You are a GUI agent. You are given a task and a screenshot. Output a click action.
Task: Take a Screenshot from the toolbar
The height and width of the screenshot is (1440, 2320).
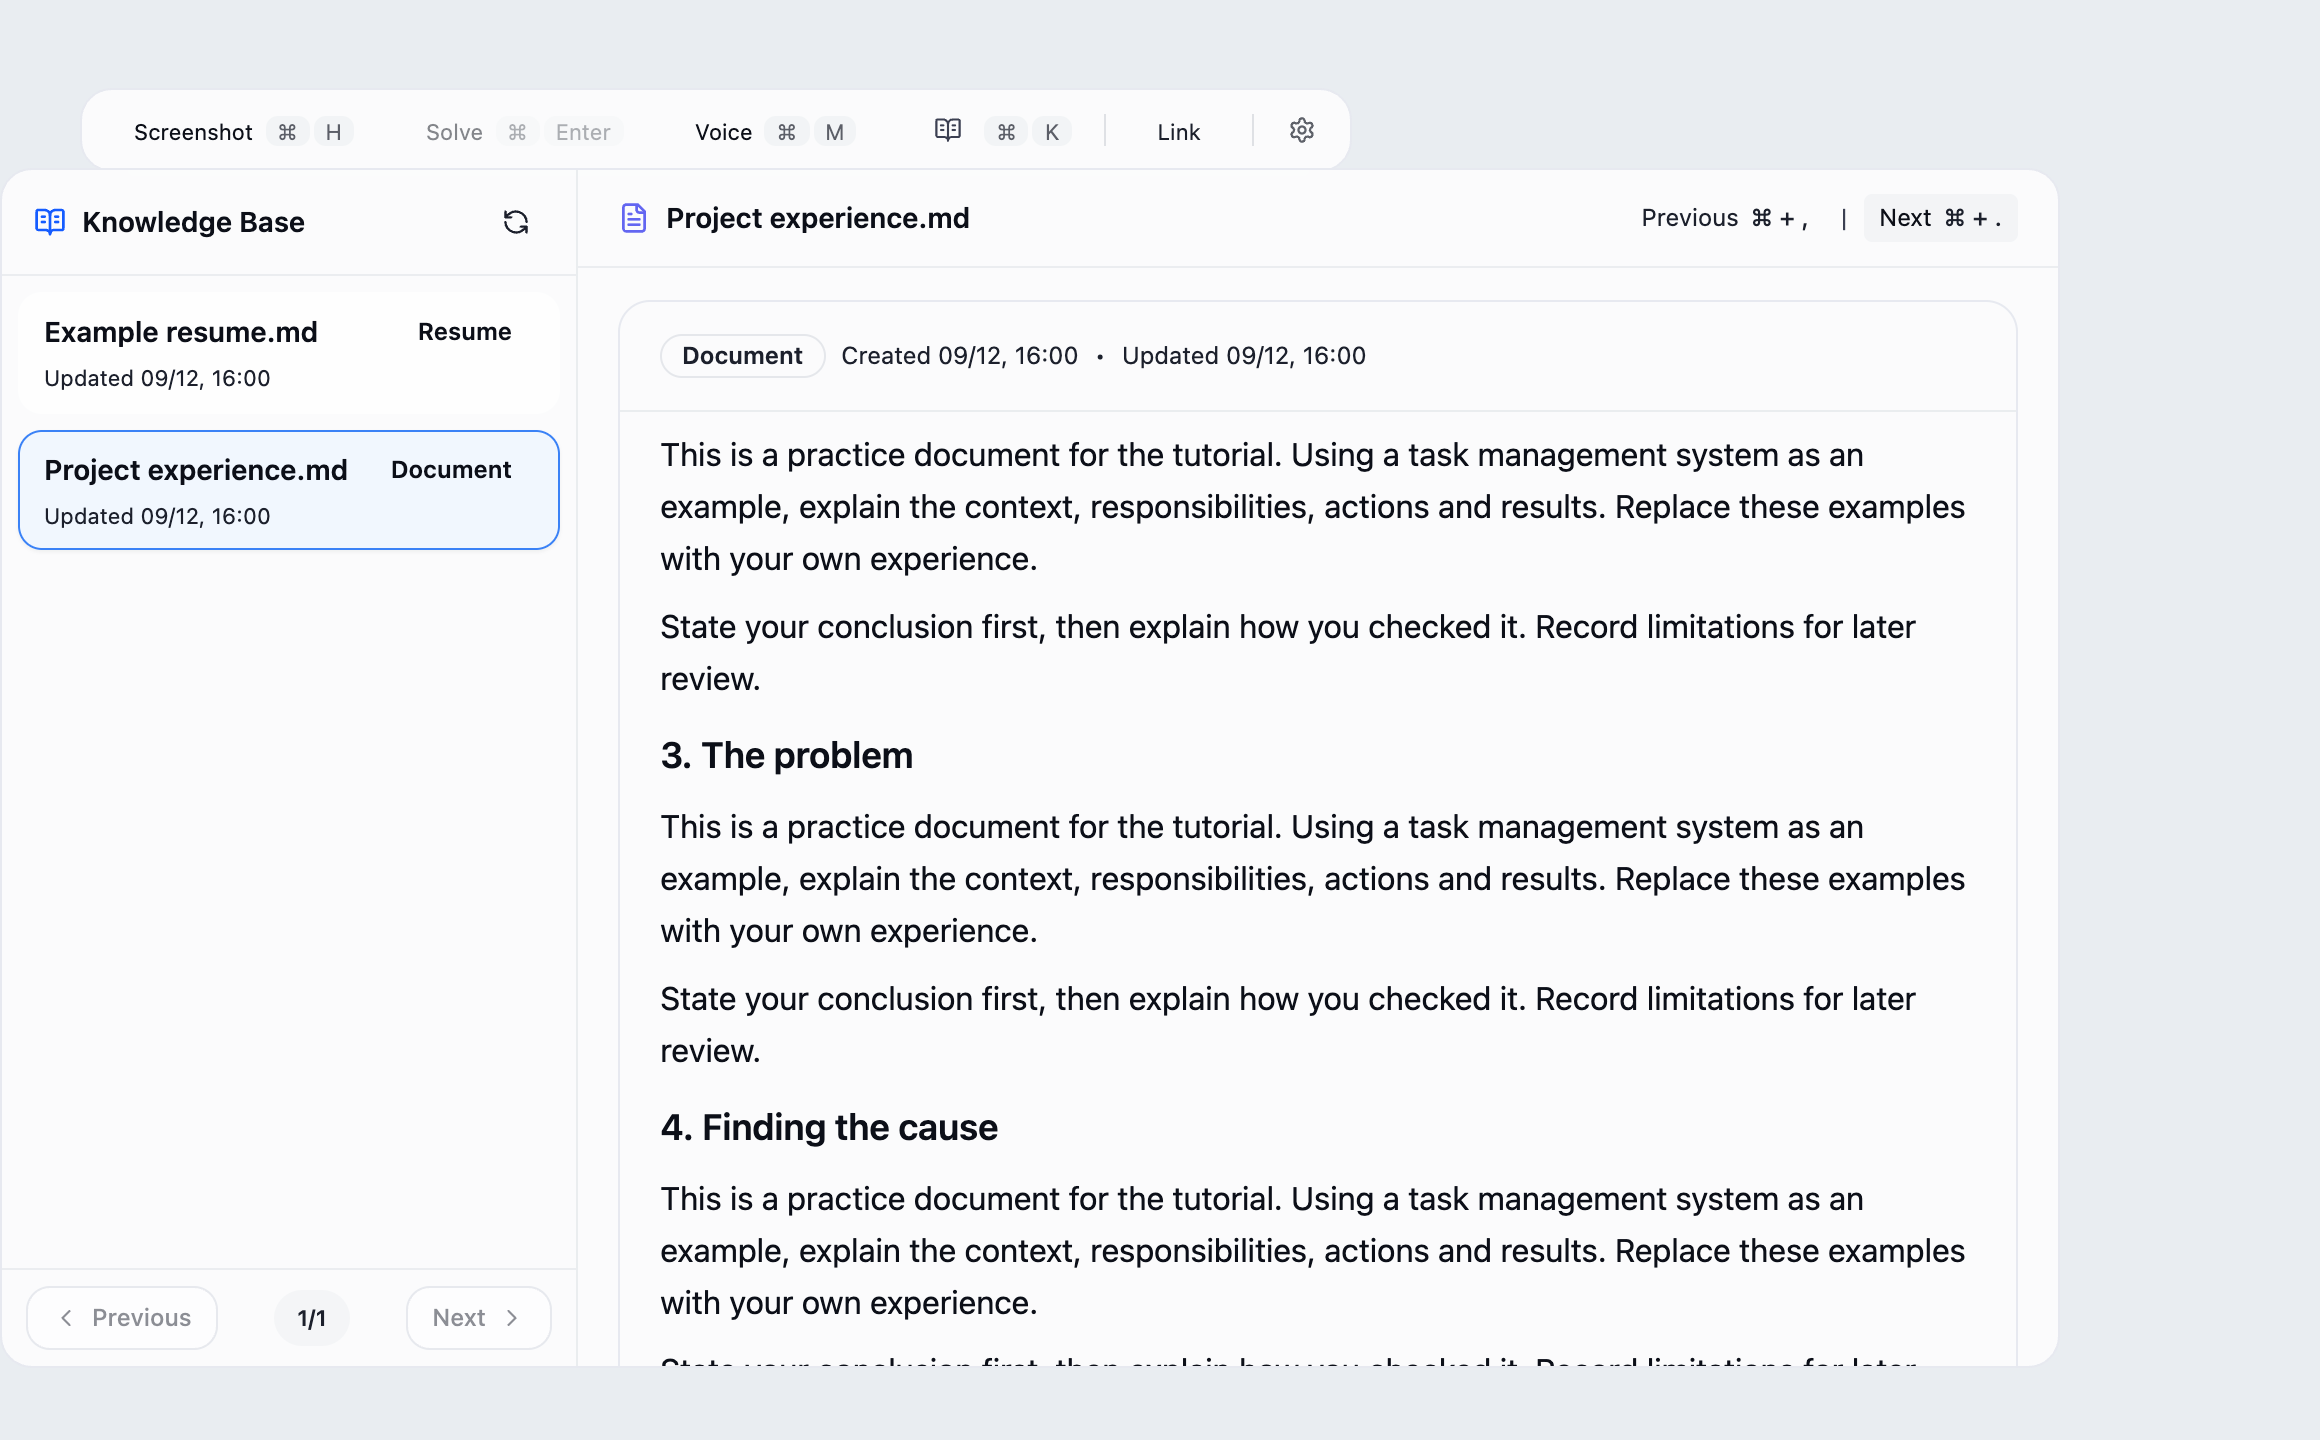pyautogui.click(x=193, y=132)
